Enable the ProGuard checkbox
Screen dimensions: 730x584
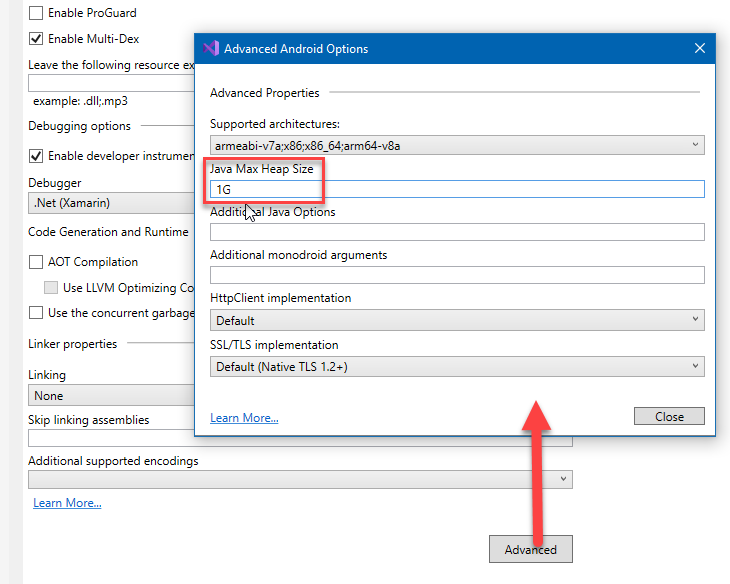[x=37, y=14]
